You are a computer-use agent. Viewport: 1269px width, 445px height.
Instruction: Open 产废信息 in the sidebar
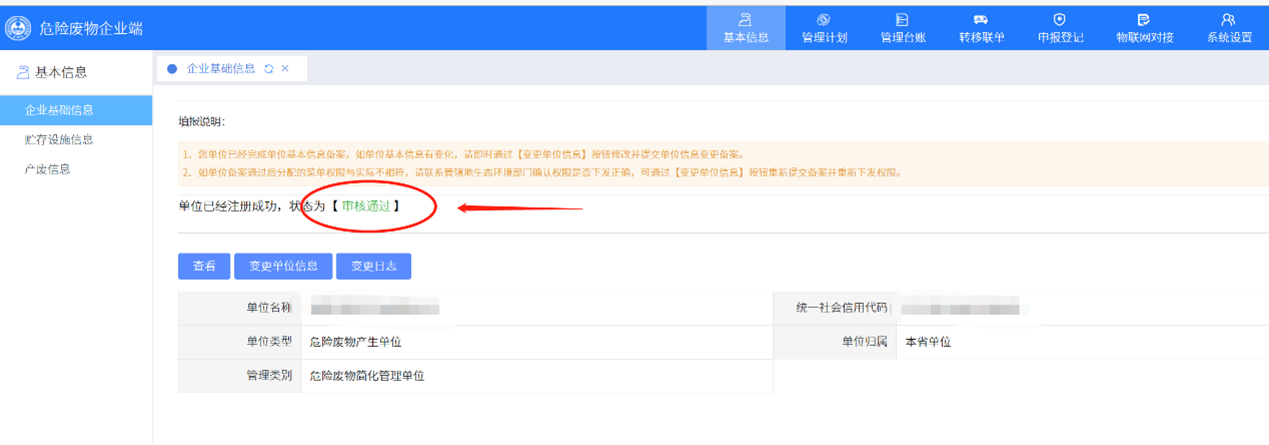47,169
